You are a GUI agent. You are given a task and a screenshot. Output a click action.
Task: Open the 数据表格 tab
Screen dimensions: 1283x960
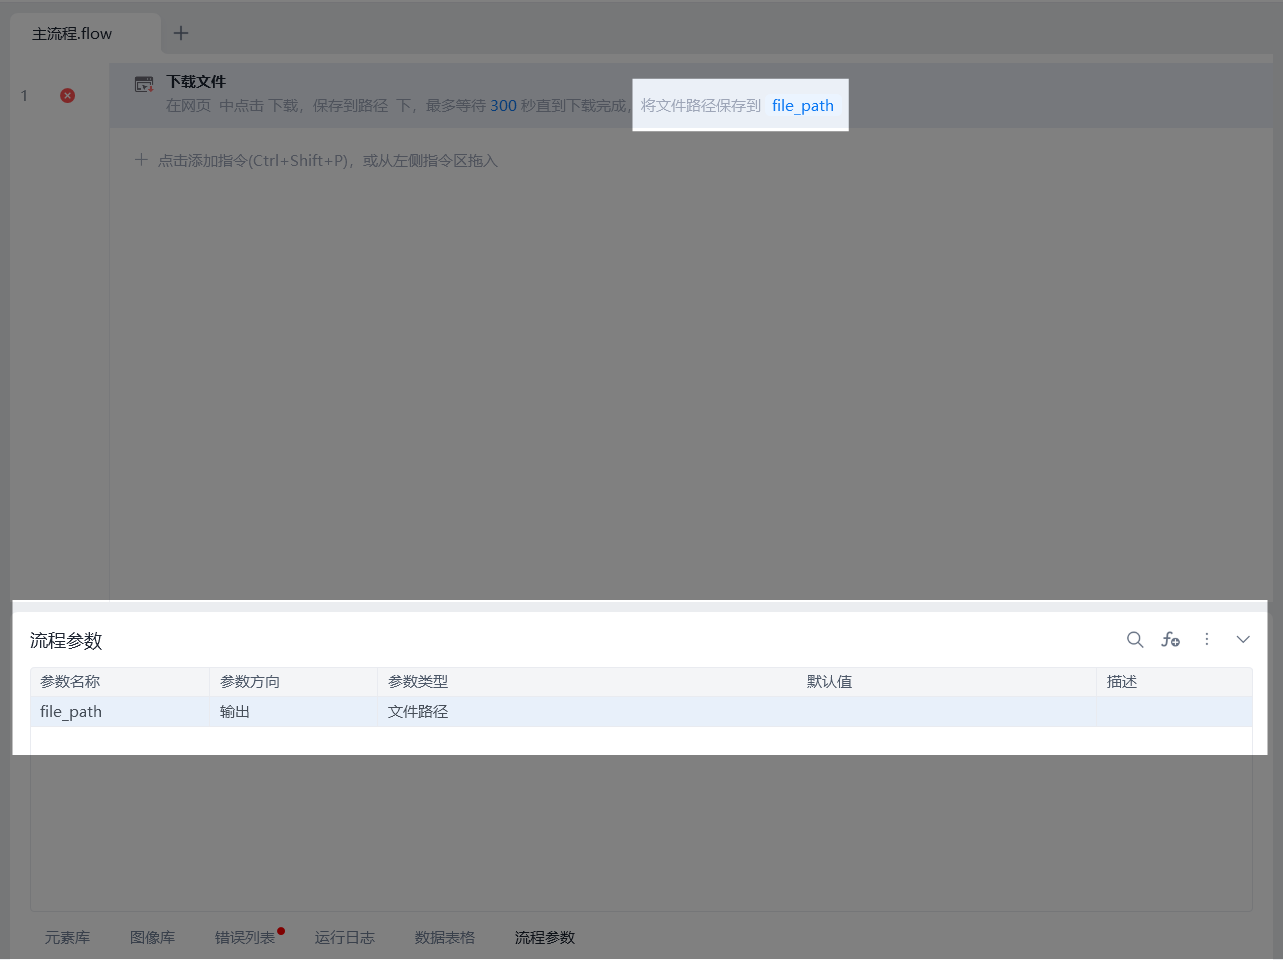pyautogui.click(x=445, y=938)
